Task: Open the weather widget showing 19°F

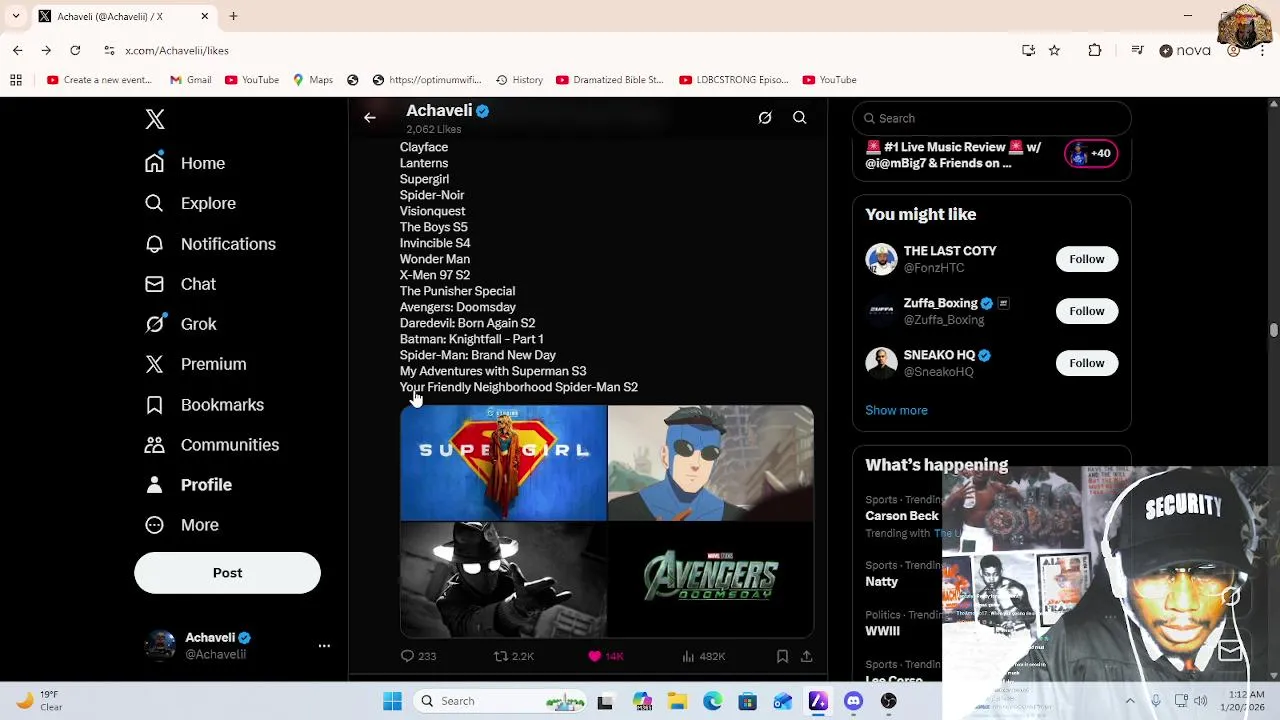Action: coord(38,701)
